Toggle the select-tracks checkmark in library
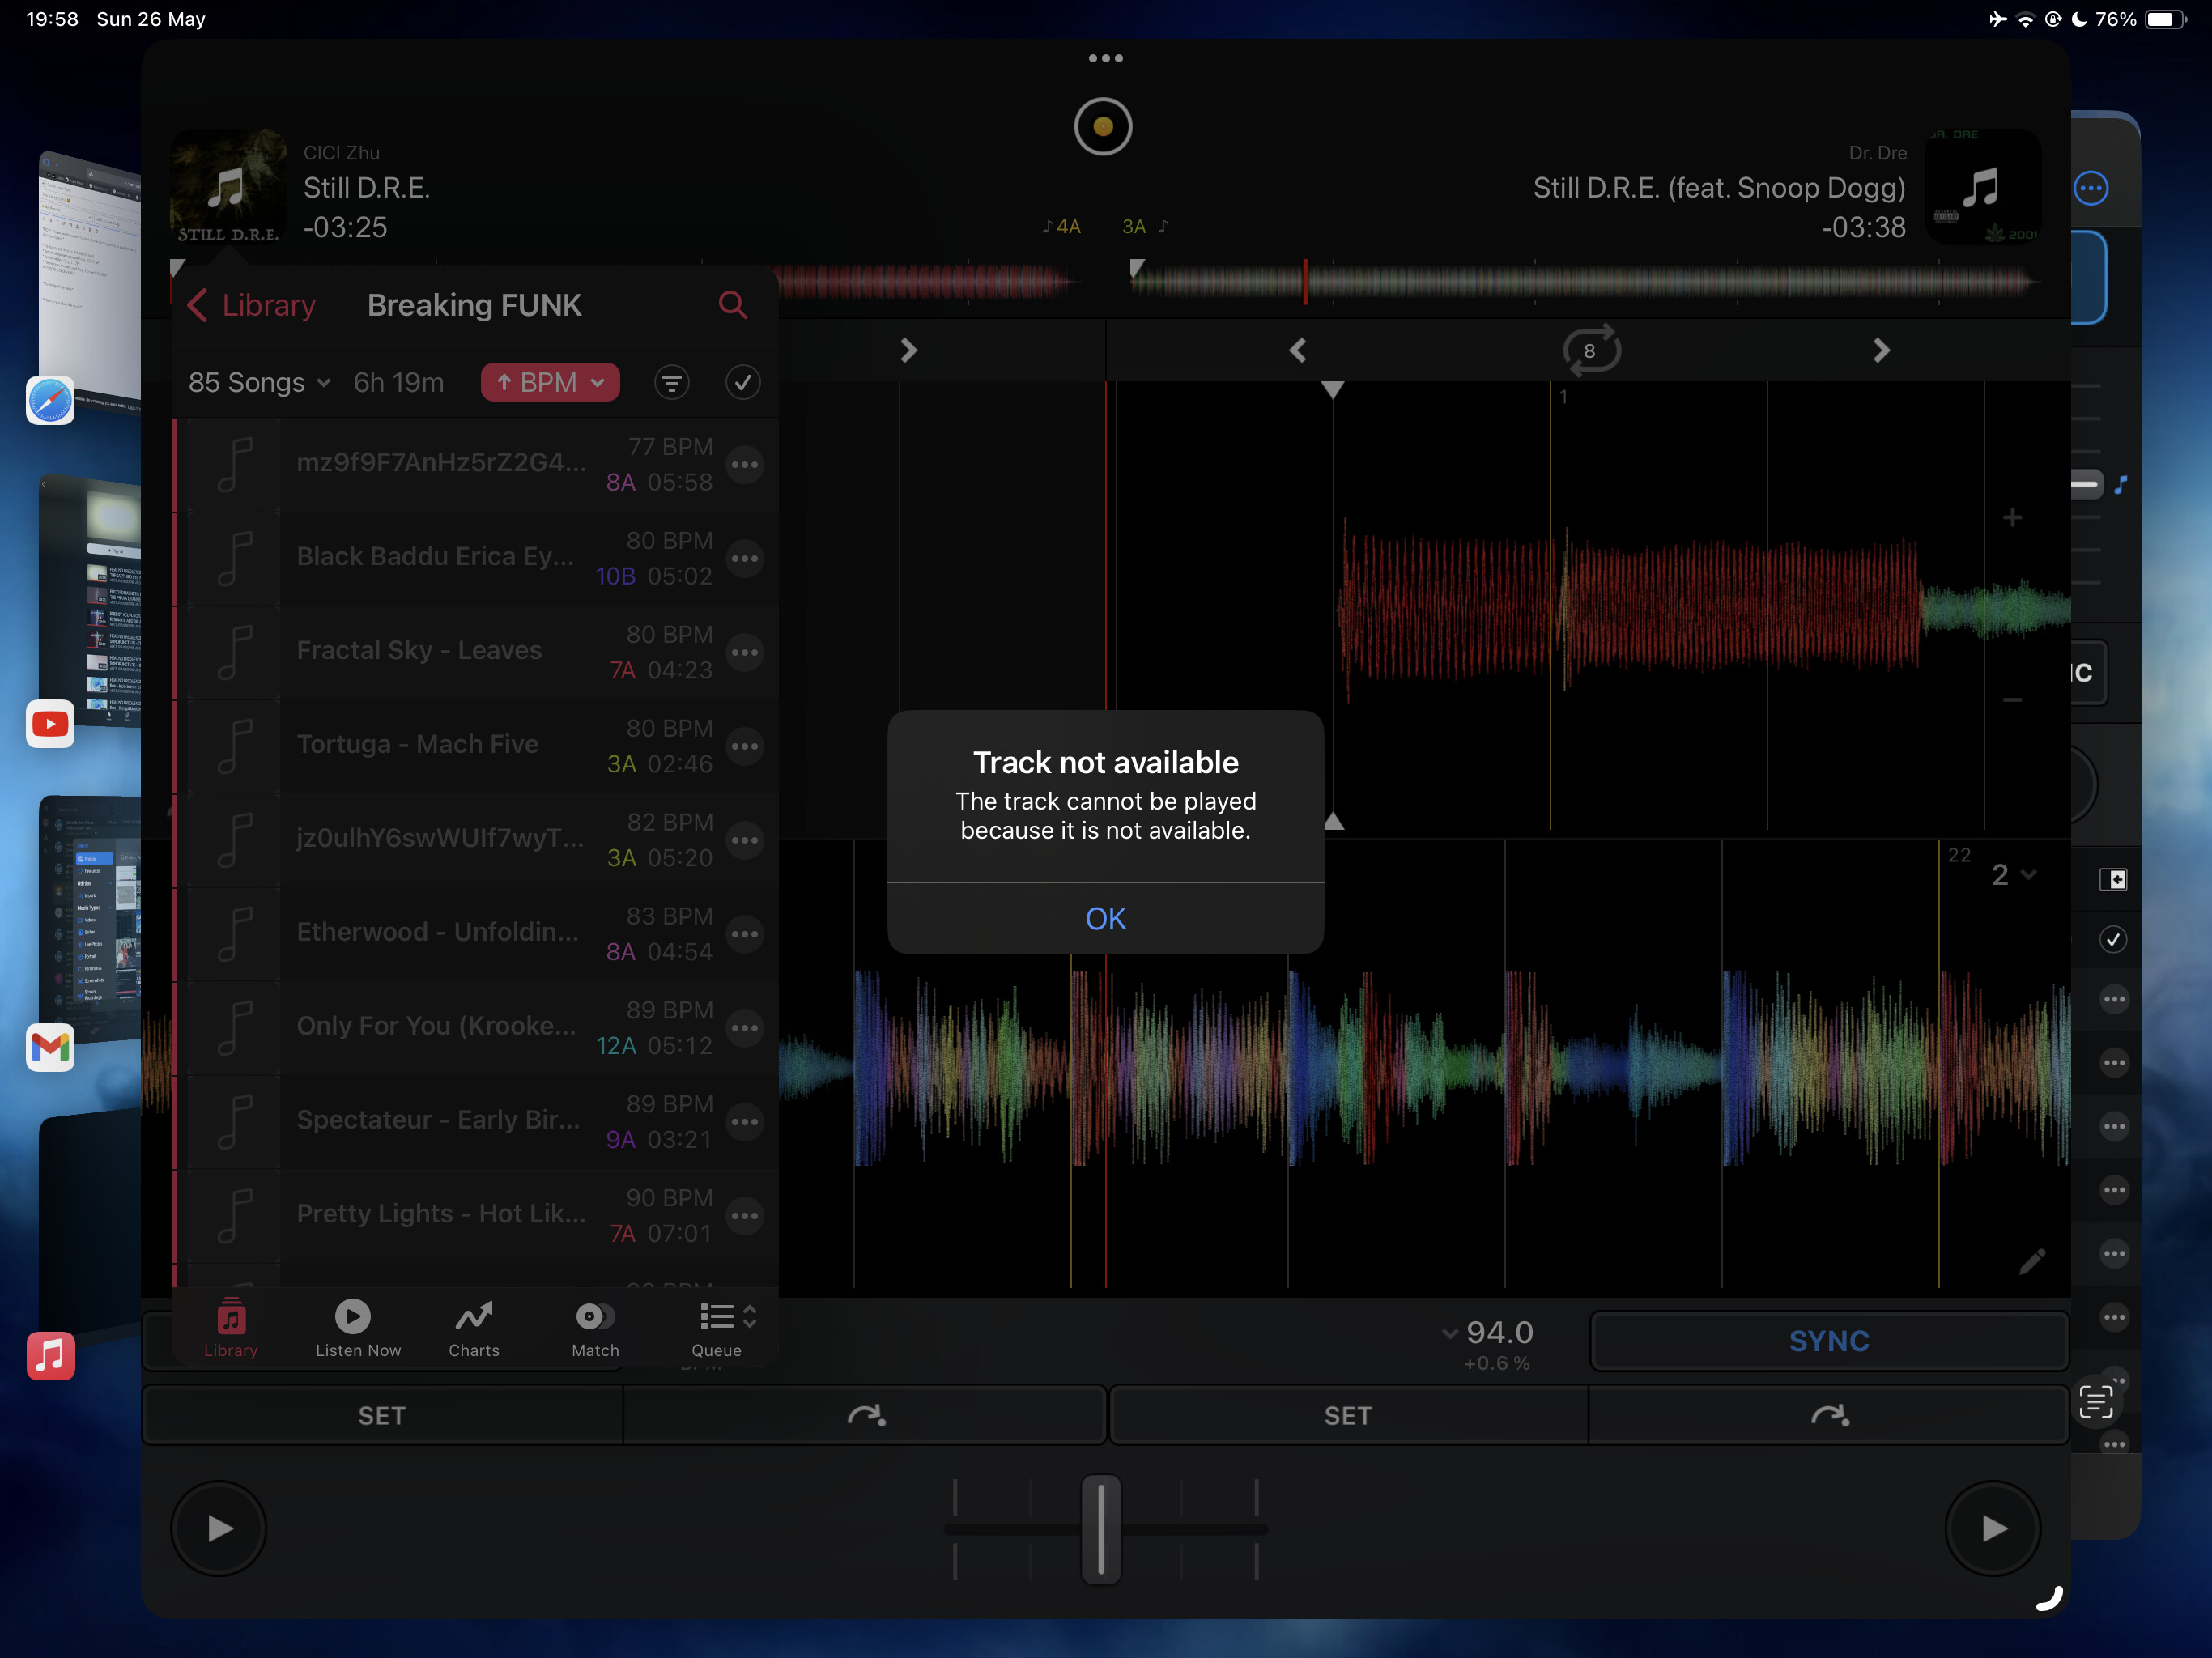The width and height of the screenshot is (2212, 1658). pos(742,382)
